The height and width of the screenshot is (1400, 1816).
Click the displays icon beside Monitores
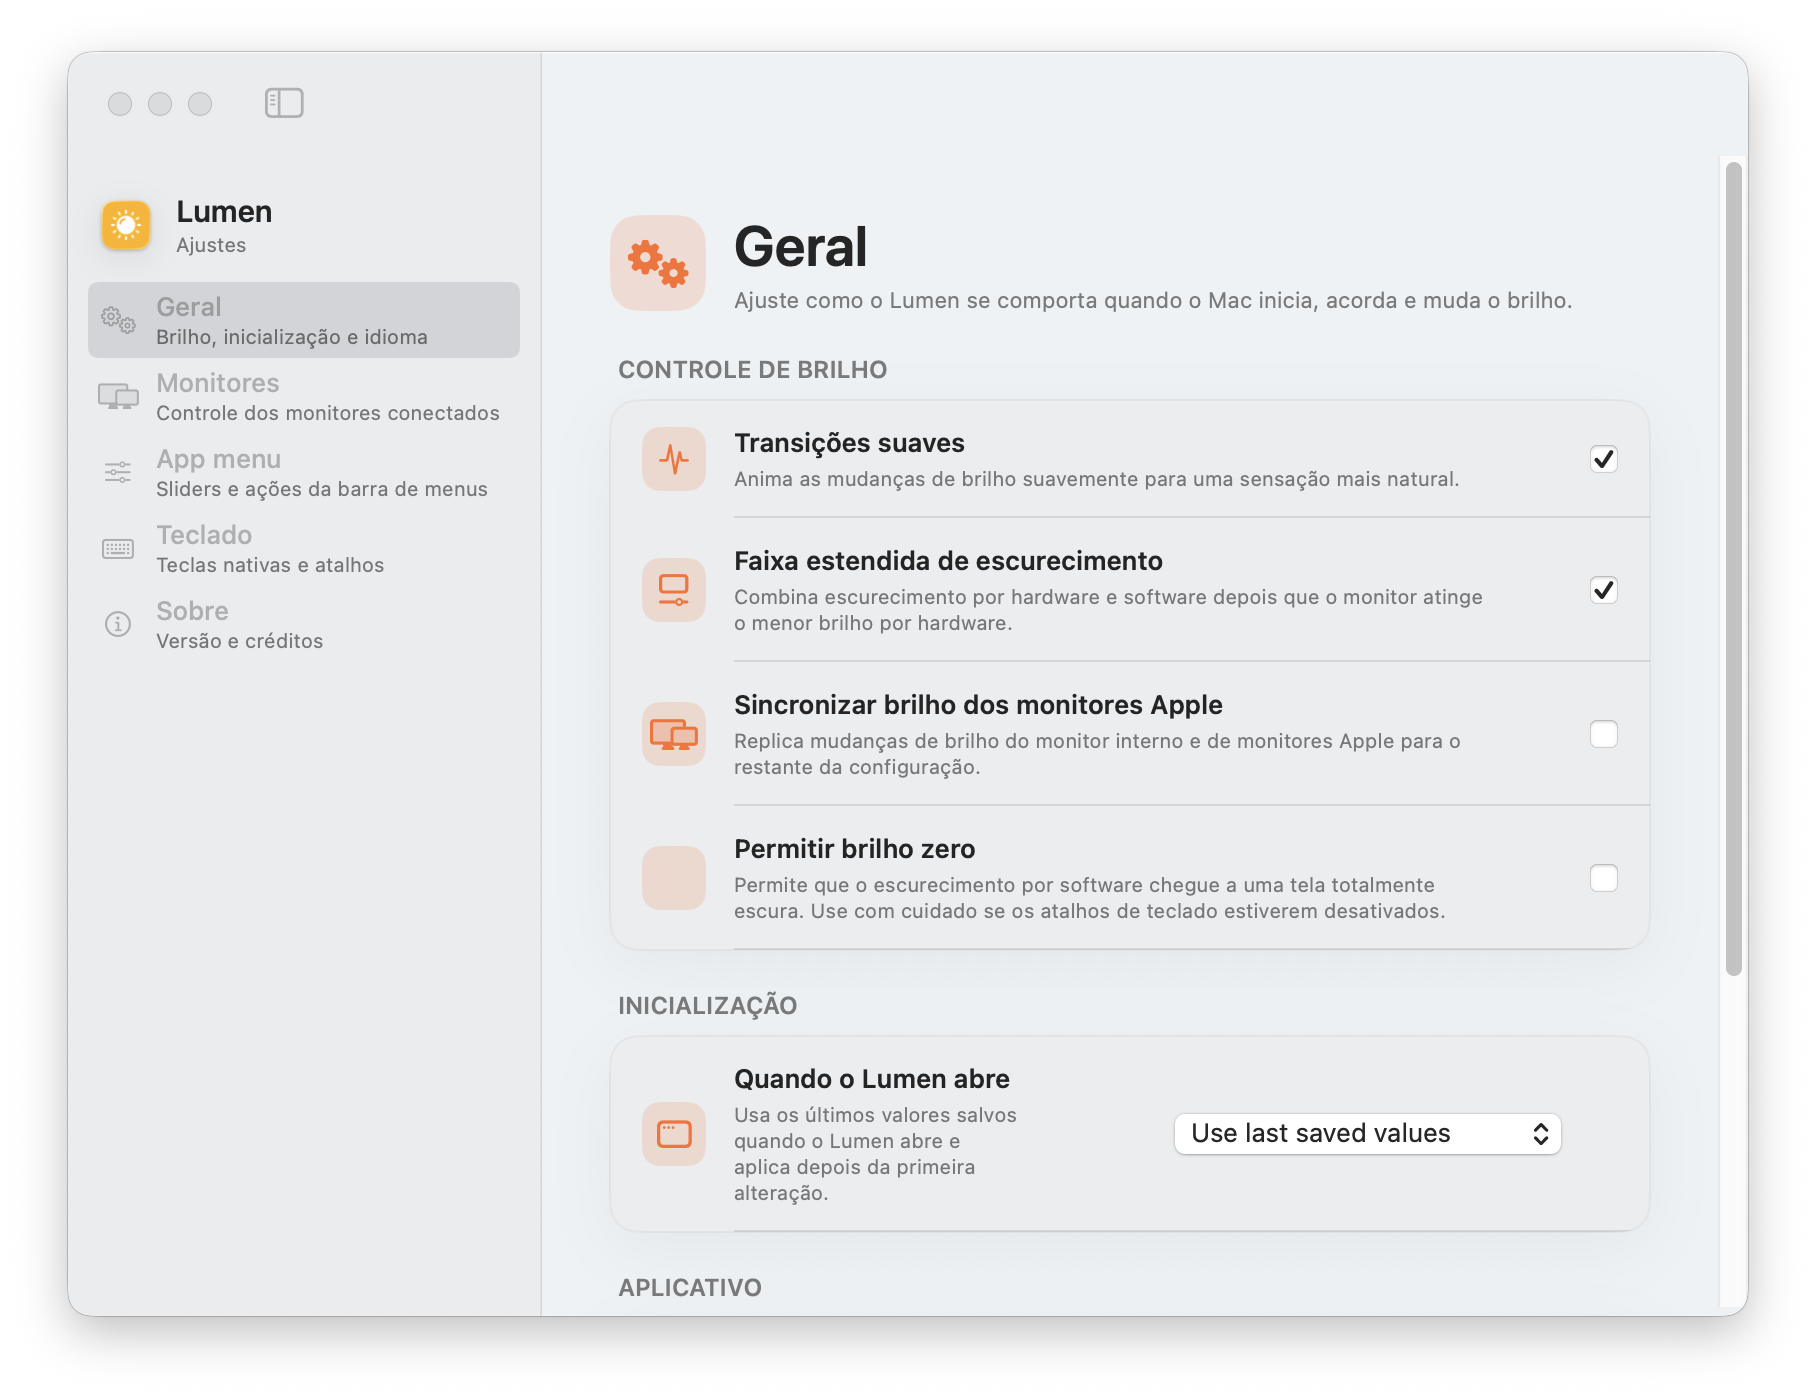[x=118, y=397]
